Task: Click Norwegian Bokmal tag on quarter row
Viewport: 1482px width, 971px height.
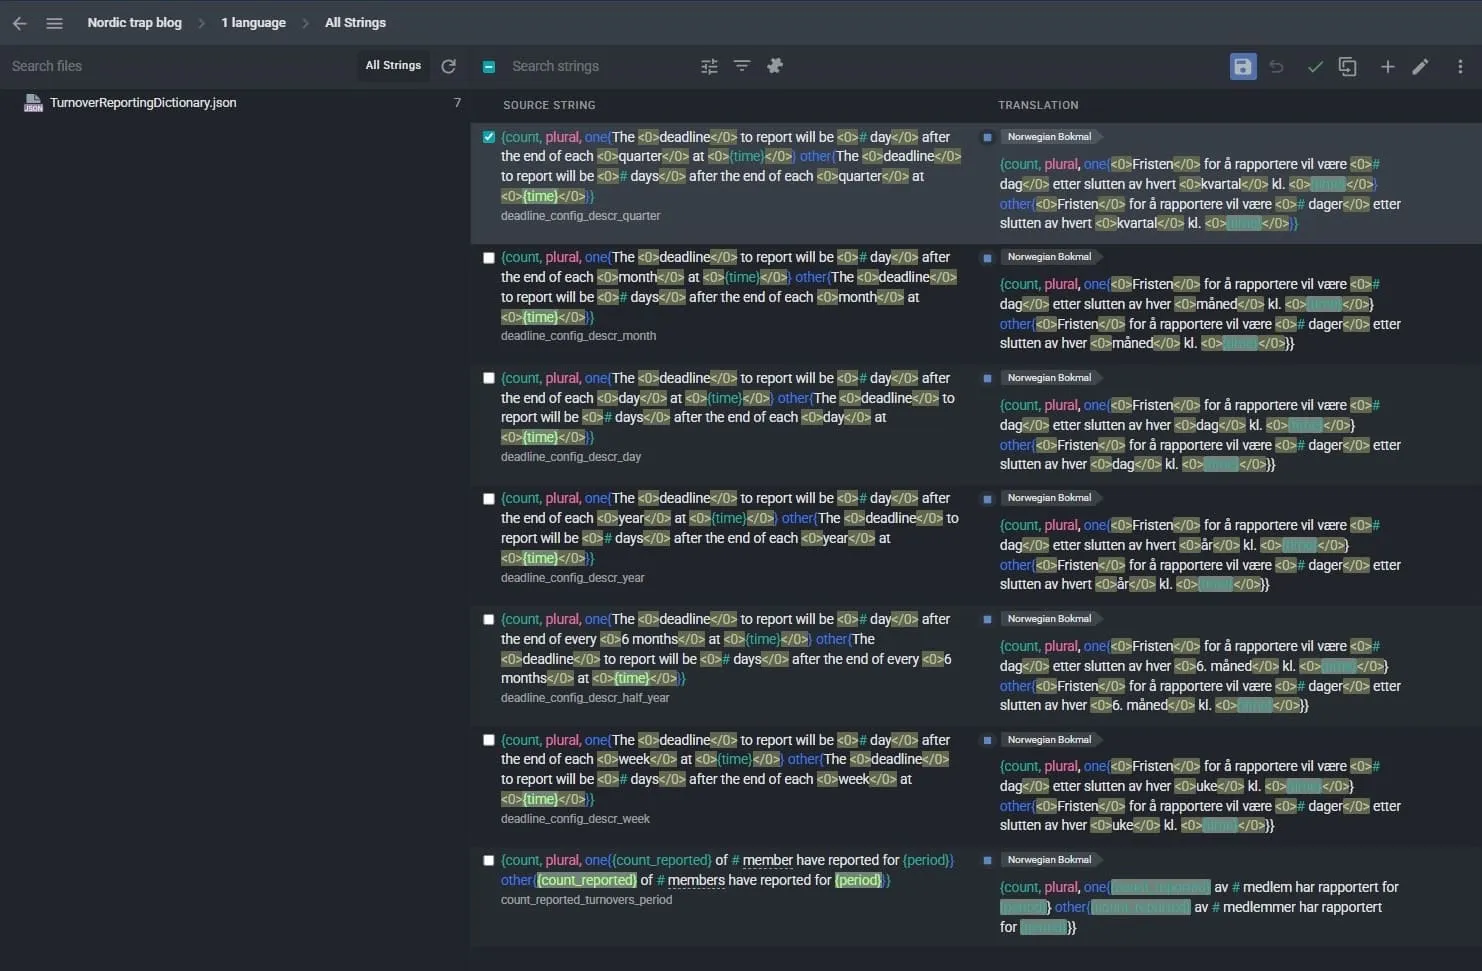Action: [x=1050, y=137]
